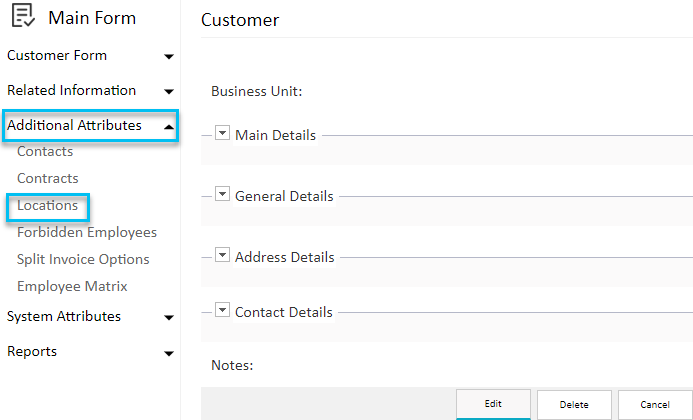Expand the Customer Form section arrow

click(x=168, y=57)
